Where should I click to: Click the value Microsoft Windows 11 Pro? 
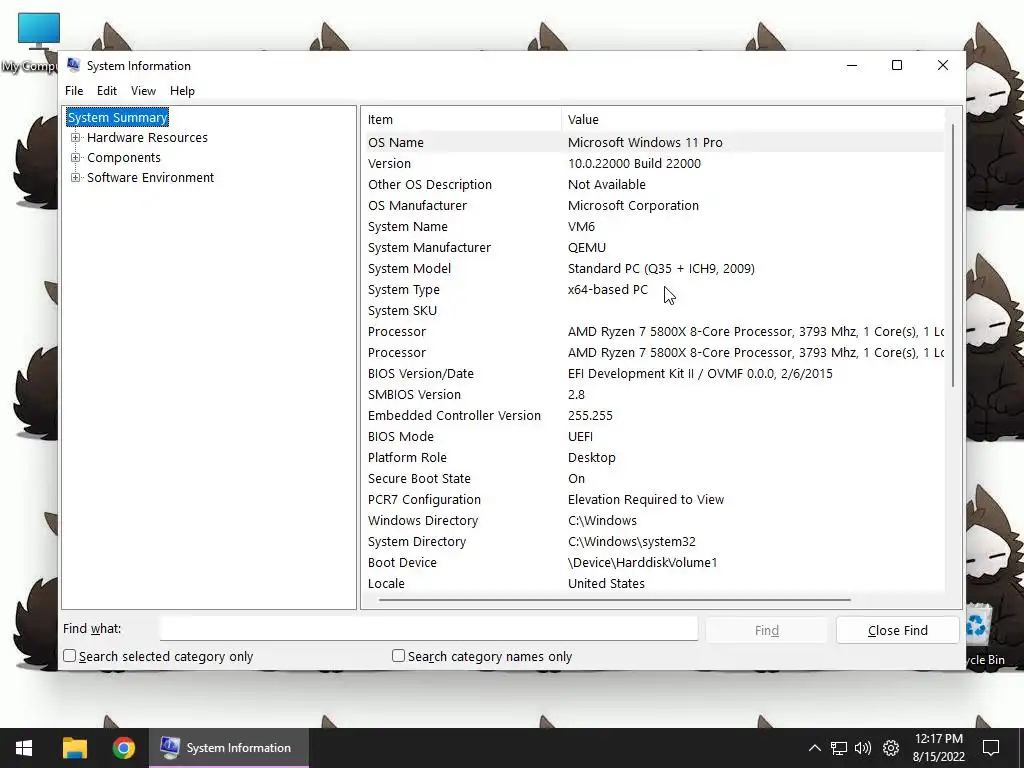[x=645, y=142]
